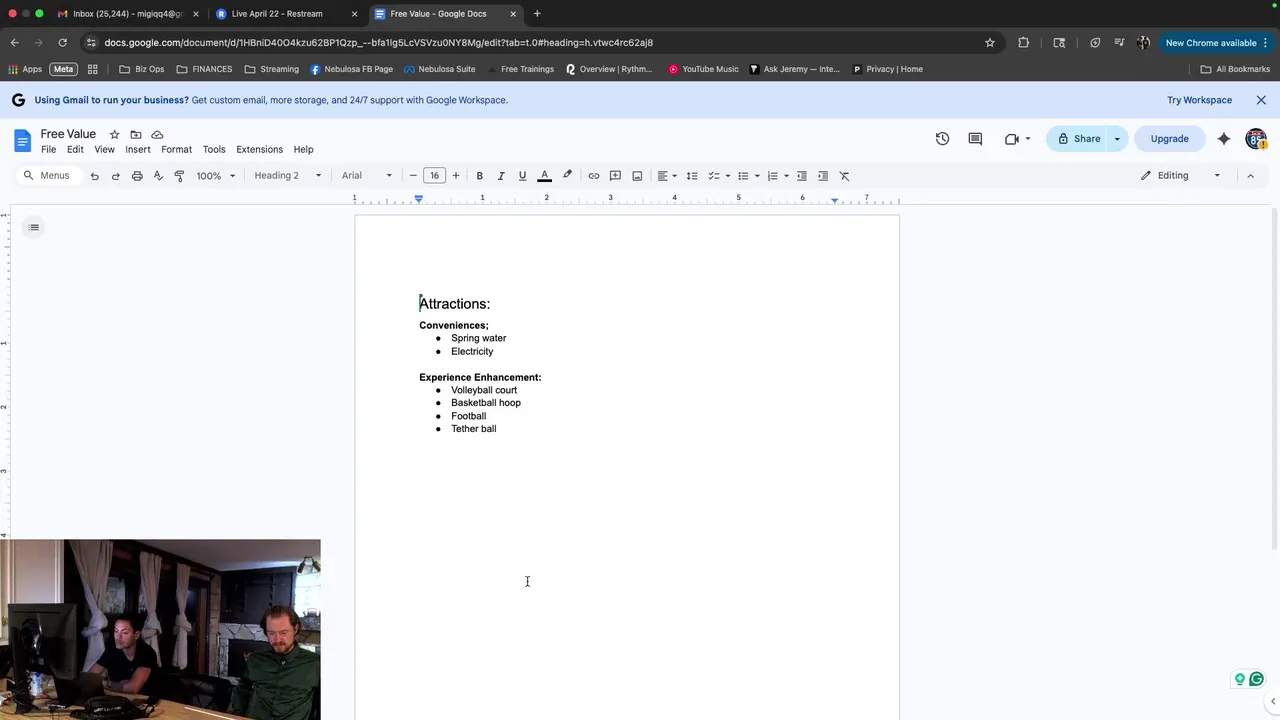This screenshot has width=1280, height=720.
Task: Open the Editing mode dropdown
Action: (x=1181, y=176)
